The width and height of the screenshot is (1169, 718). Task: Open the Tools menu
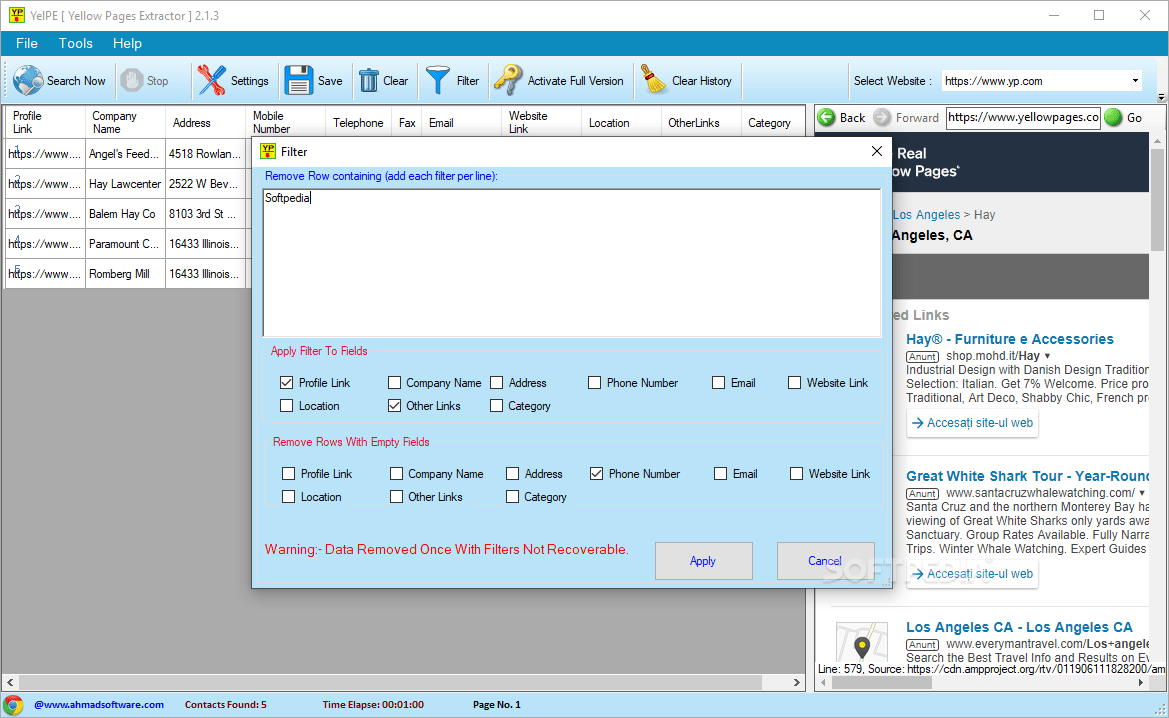(x=75, y=43)
